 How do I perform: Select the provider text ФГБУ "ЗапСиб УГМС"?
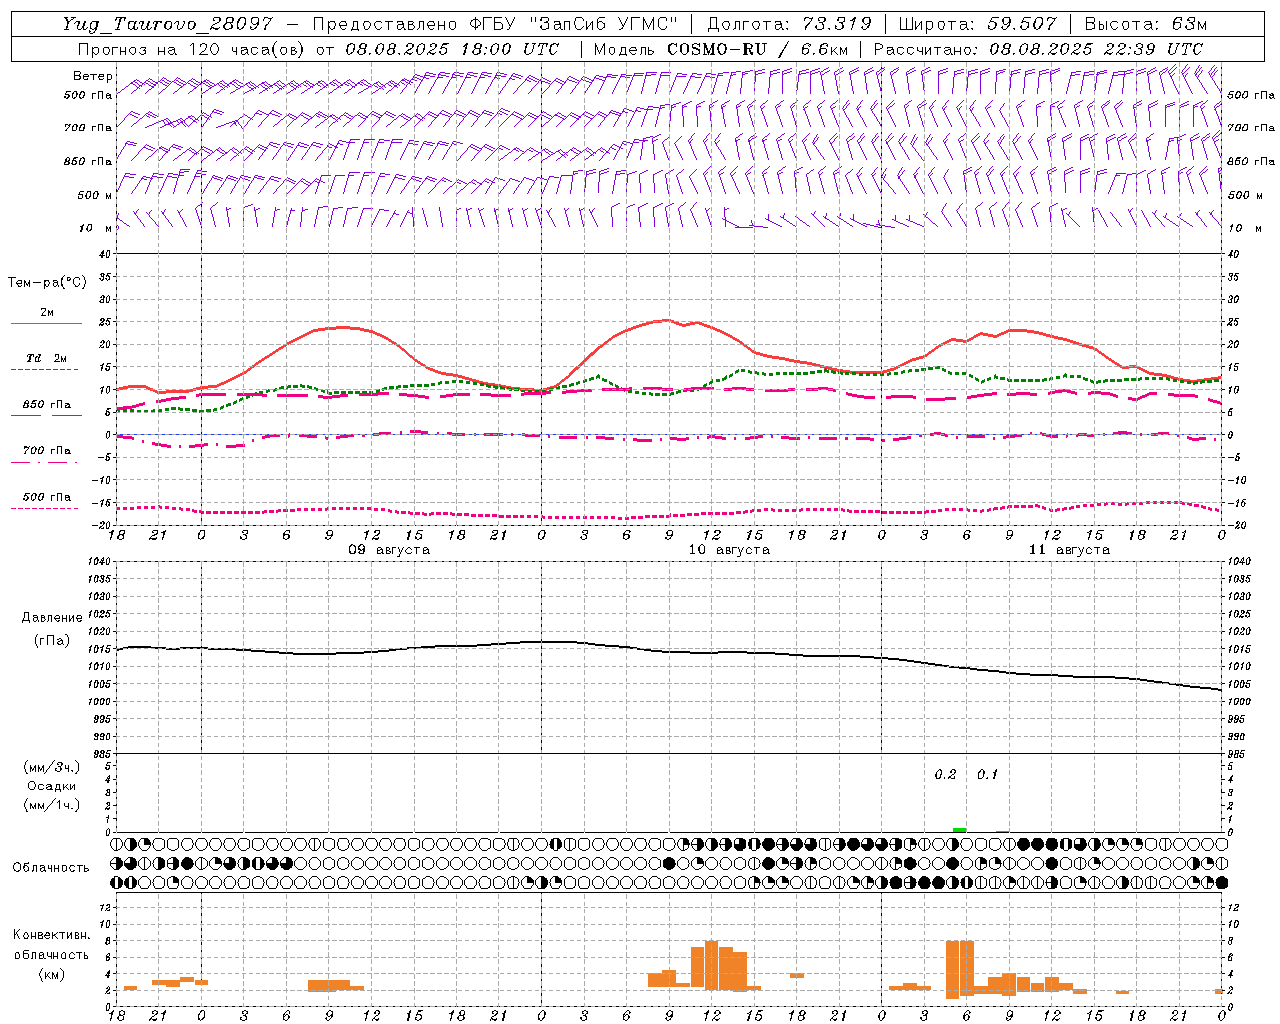point(573,24)
